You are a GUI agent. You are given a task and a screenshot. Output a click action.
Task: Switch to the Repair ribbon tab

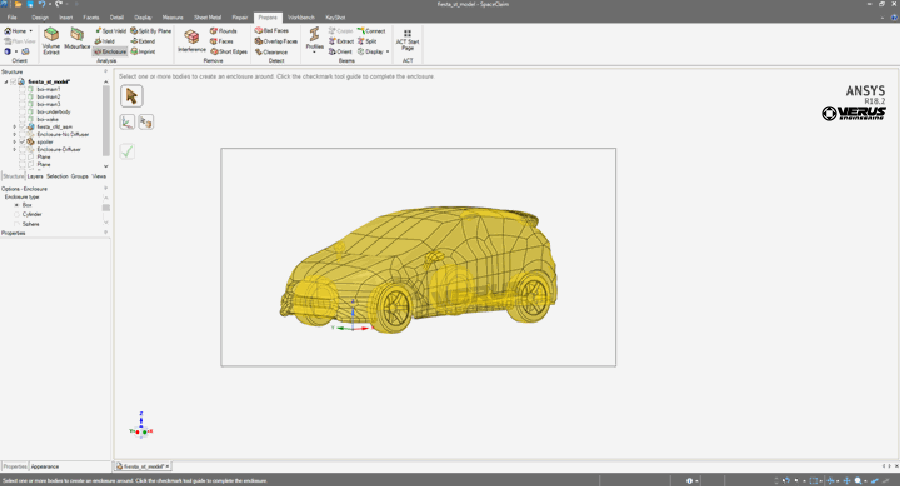[240, 18]
